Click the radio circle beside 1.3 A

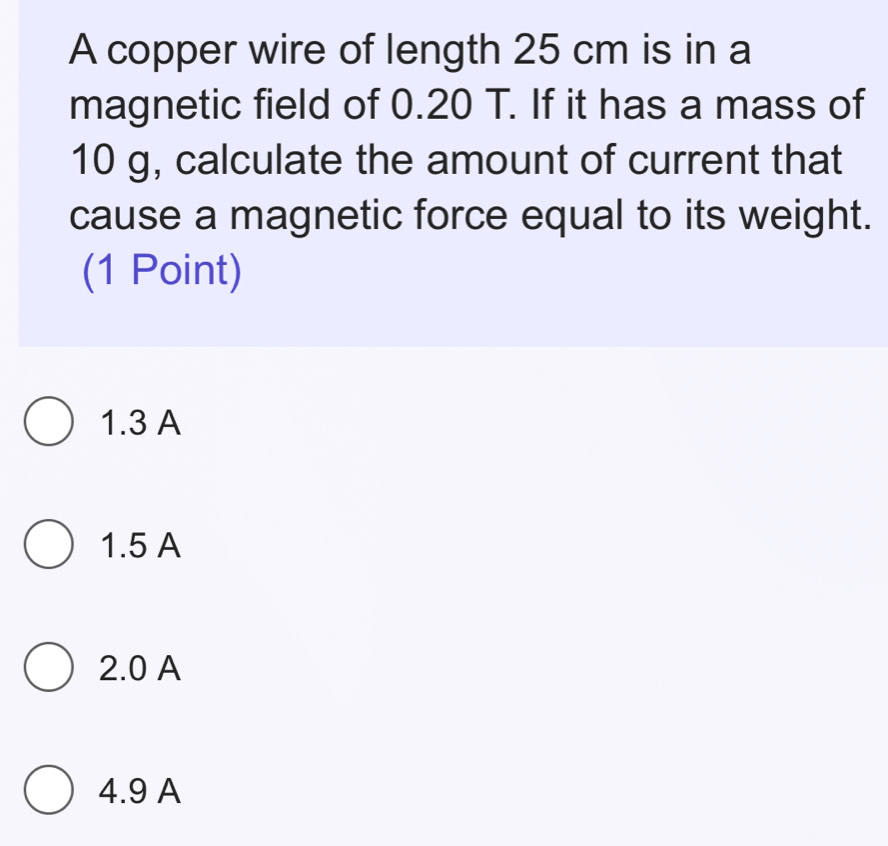[48, 423]
